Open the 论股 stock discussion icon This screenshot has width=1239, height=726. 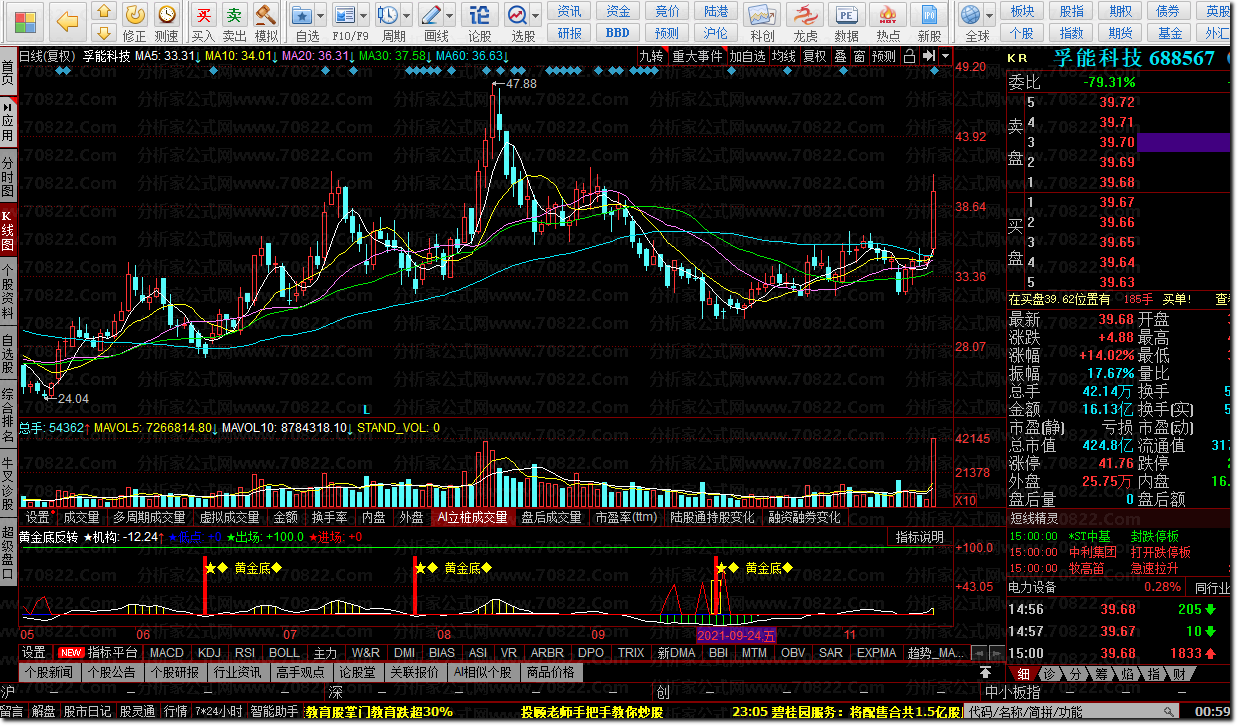[480, 15]
